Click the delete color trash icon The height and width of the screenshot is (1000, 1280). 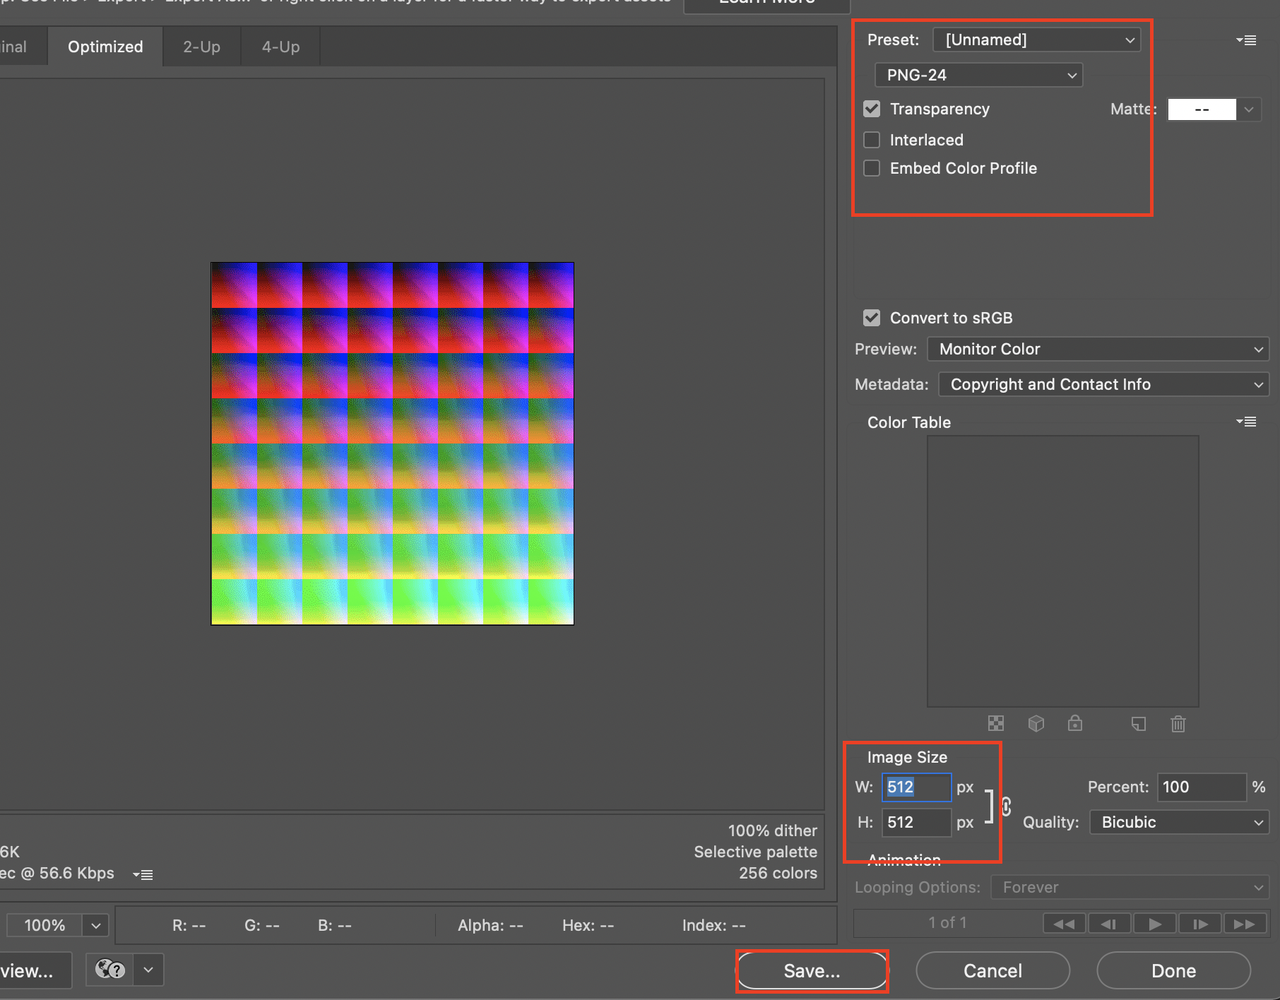coord(1178,723)
